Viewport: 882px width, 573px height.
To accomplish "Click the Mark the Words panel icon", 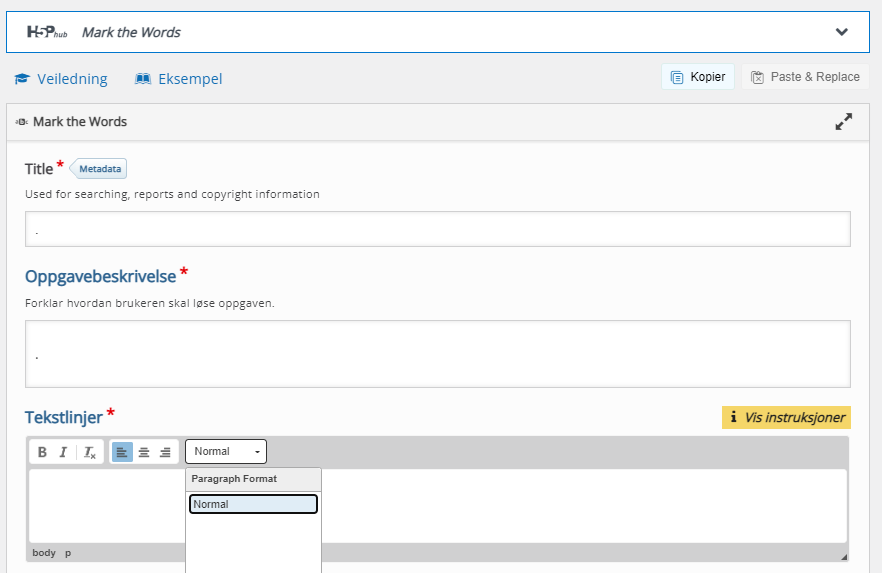I will coord(22,121).
